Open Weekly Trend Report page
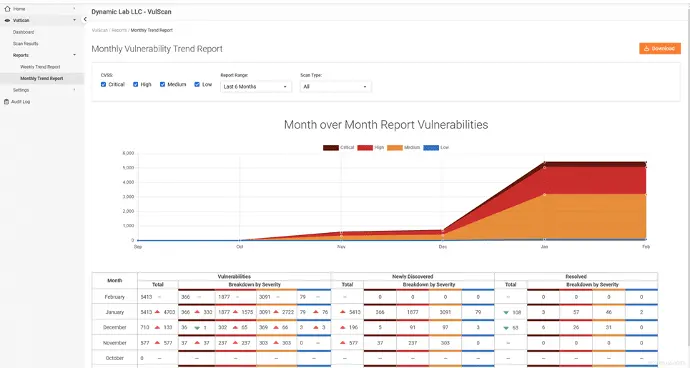The image size is (690, 368). [x=40, y=67]
